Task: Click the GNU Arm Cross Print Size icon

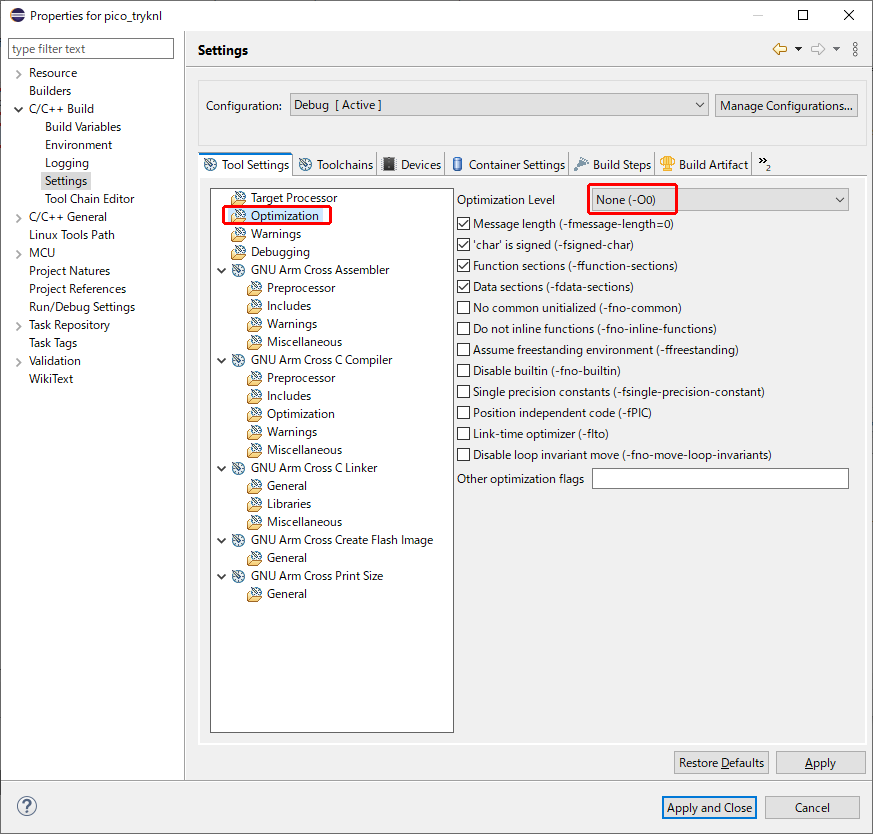Action: 239,576
